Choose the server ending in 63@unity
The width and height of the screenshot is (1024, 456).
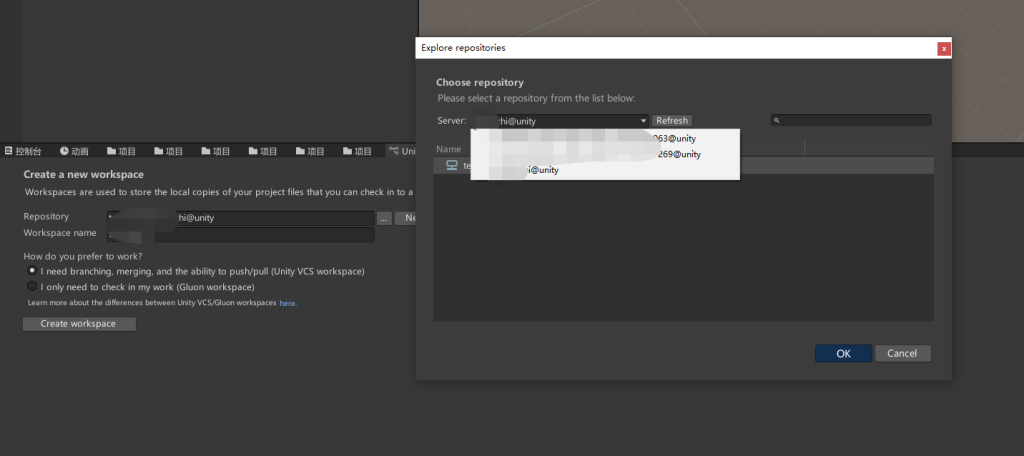point(672,138)
